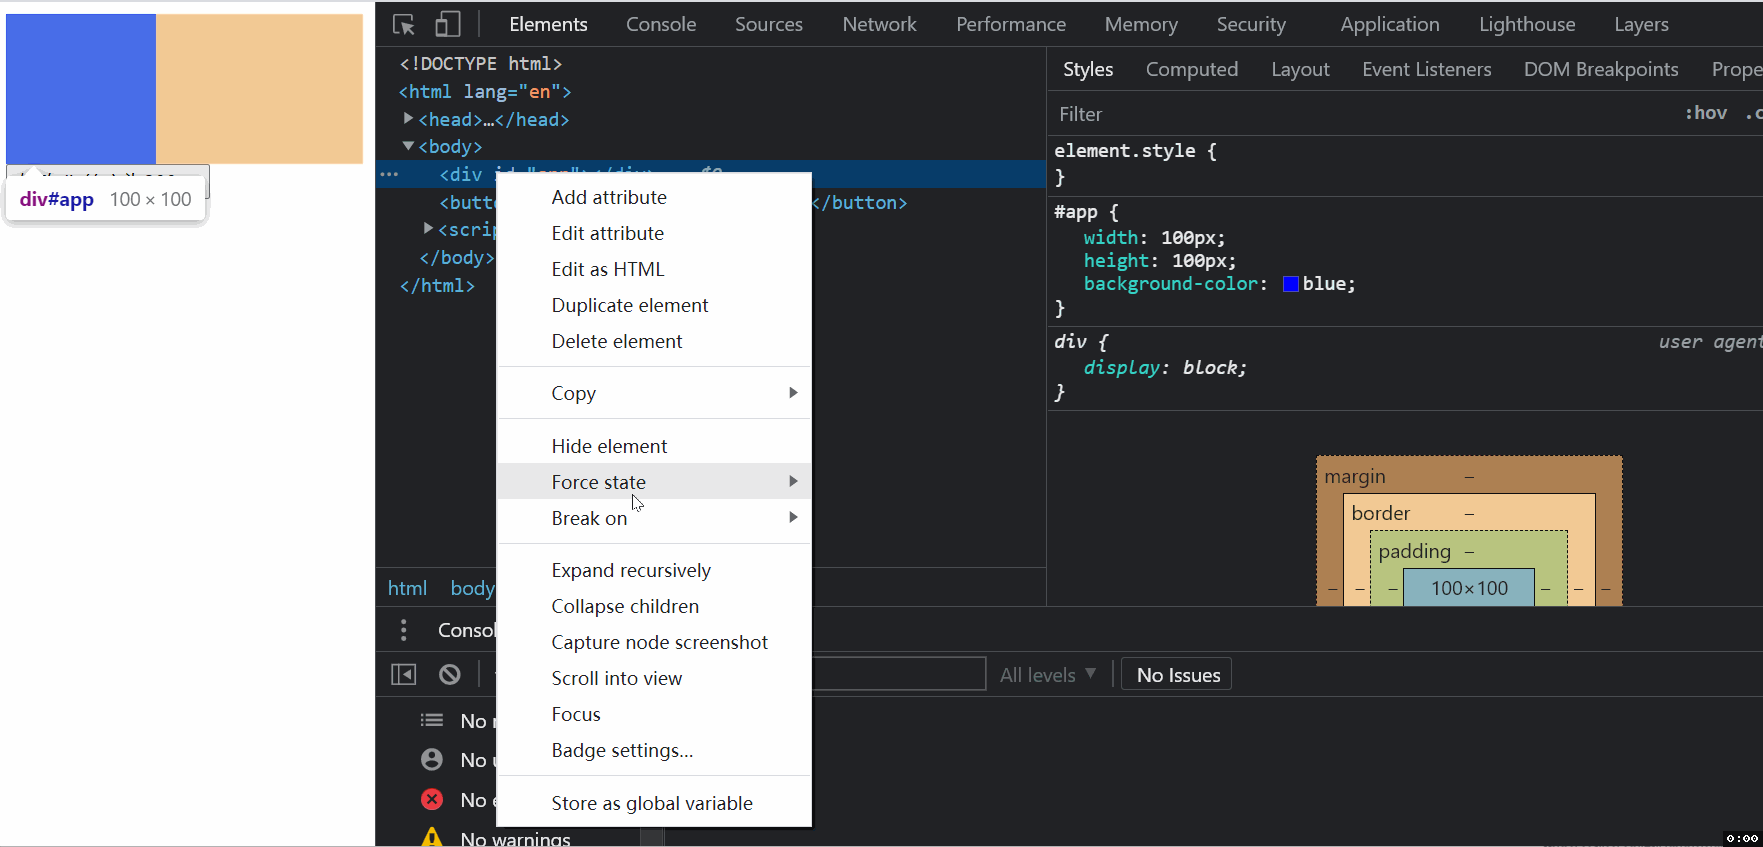This screenshot has width=1763, height=847.
Task: Open the Copy submenu arrow
Action: pos(793,392)
